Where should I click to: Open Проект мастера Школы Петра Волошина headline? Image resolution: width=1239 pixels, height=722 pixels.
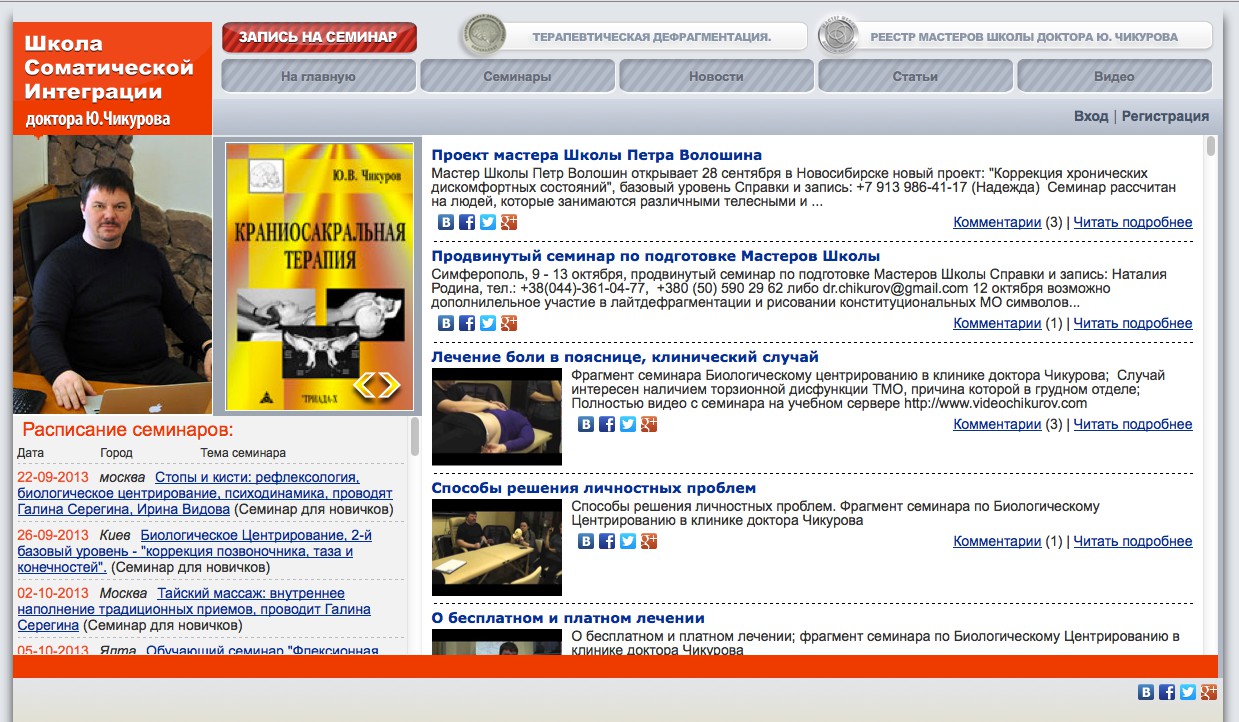[x=597, y=155]
